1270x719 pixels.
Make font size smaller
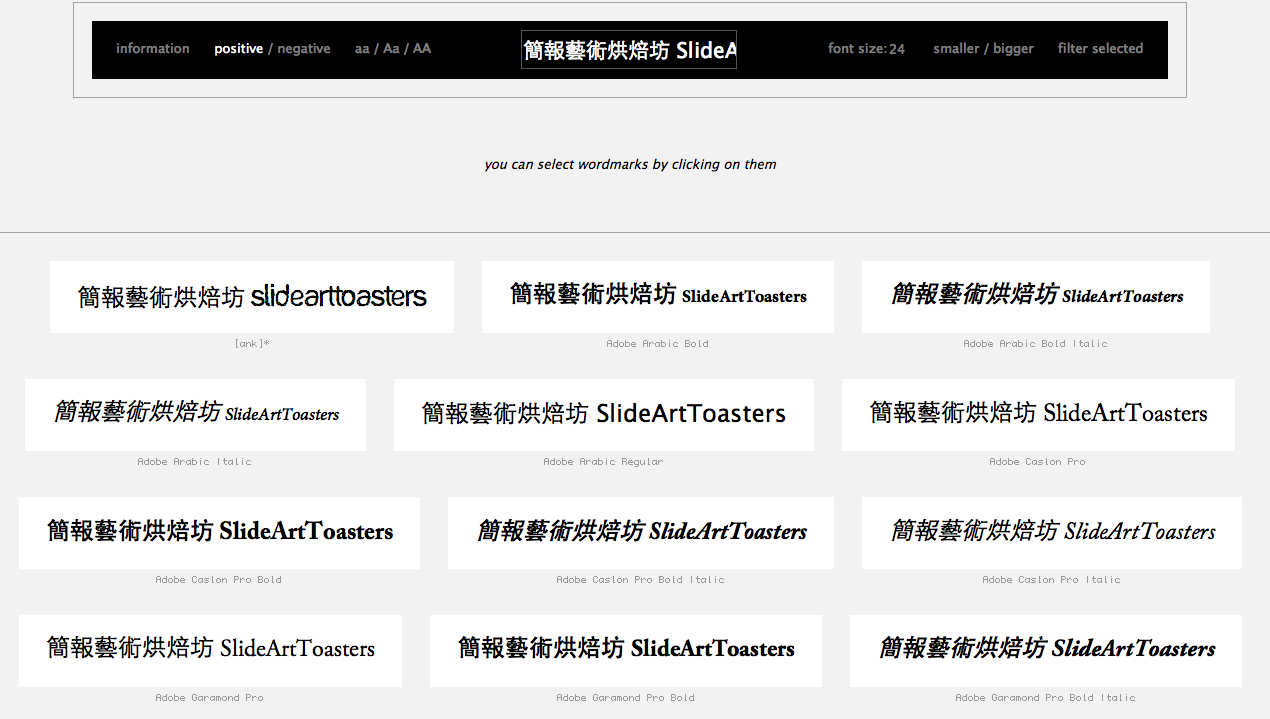pyautogui.click(x=957, y=49)
